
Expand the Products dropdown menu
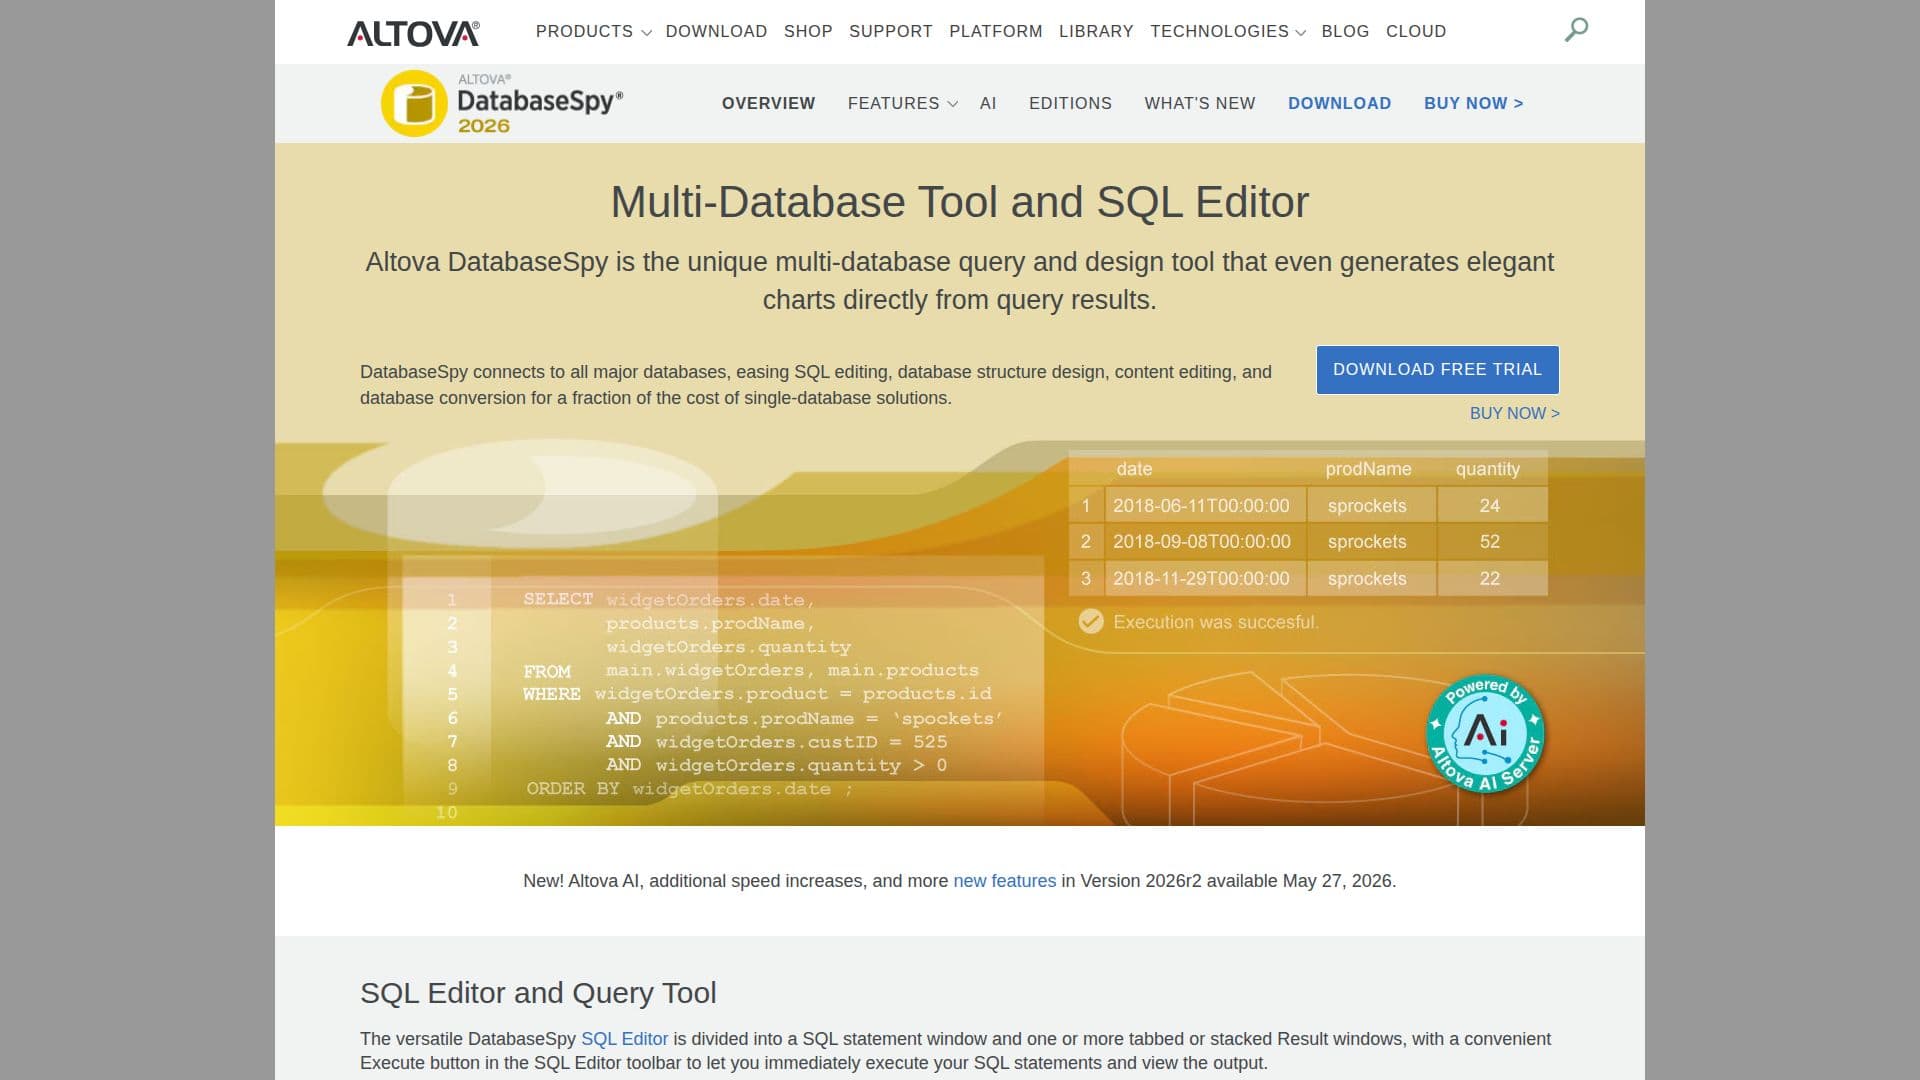coord(593,32)
